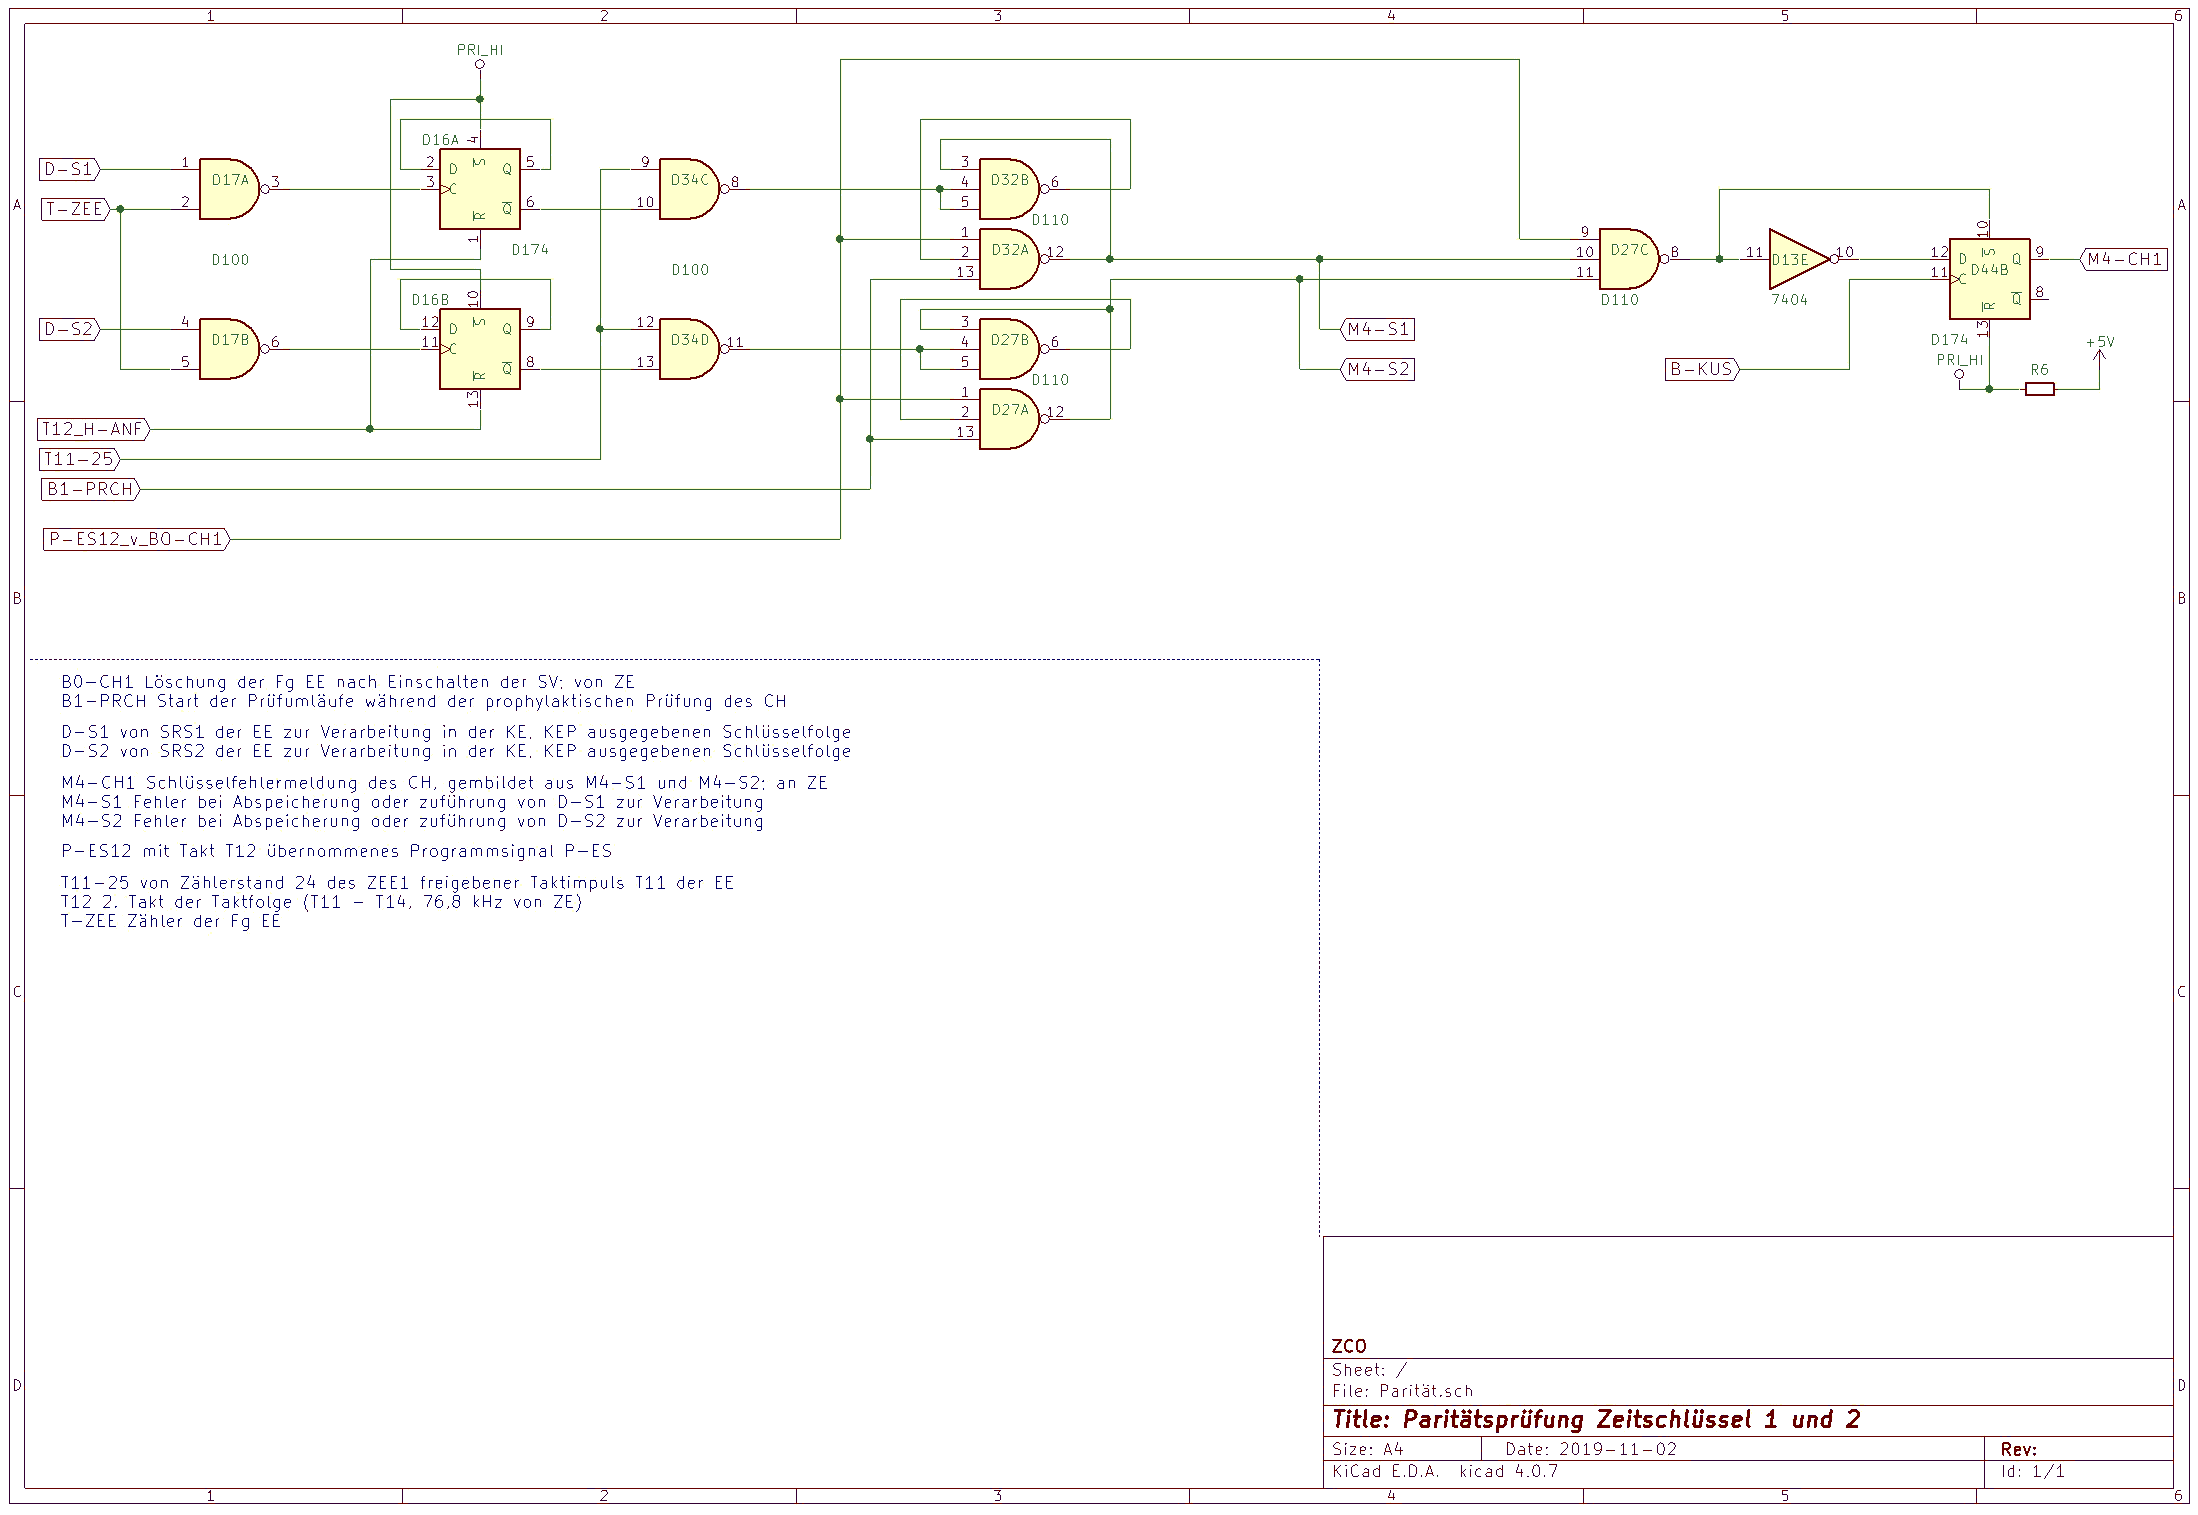Select the T11-25 von Zählerstand note line
The width and height of the screenshot is (2198, 1515).
[397, 882]
